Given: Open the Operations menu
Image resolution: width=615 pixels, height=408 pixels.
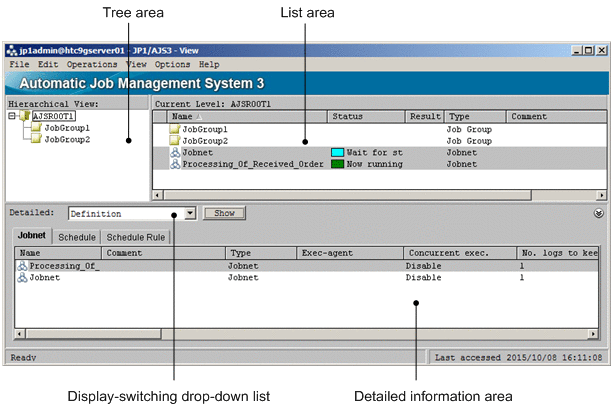Looking at the screenshot, I should coord(92,64).
